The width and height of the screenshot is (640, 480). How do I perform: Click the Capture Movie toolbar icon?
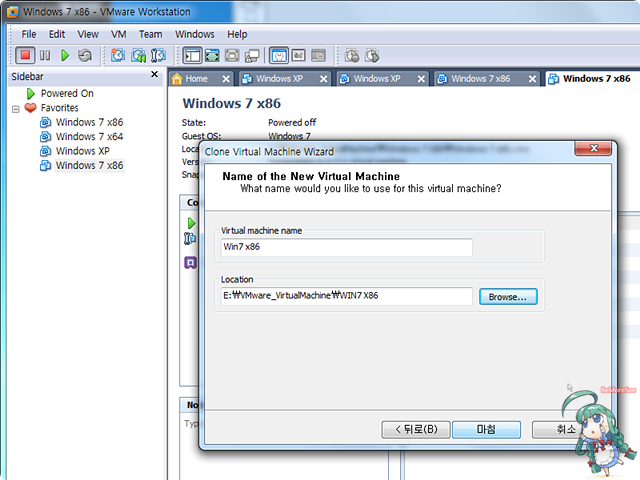(372, 55)
